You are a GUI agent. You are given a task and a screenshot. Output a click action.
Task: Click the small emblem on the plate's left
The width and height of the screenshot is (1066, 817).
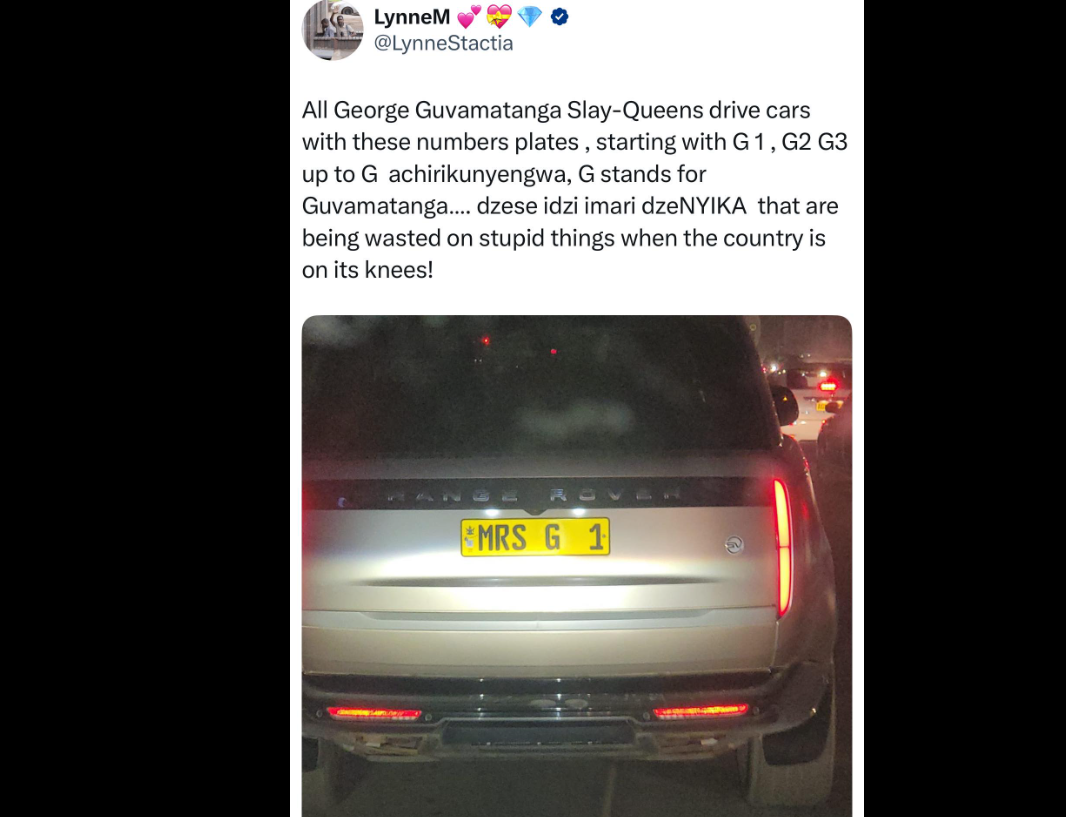pos(468,536)
